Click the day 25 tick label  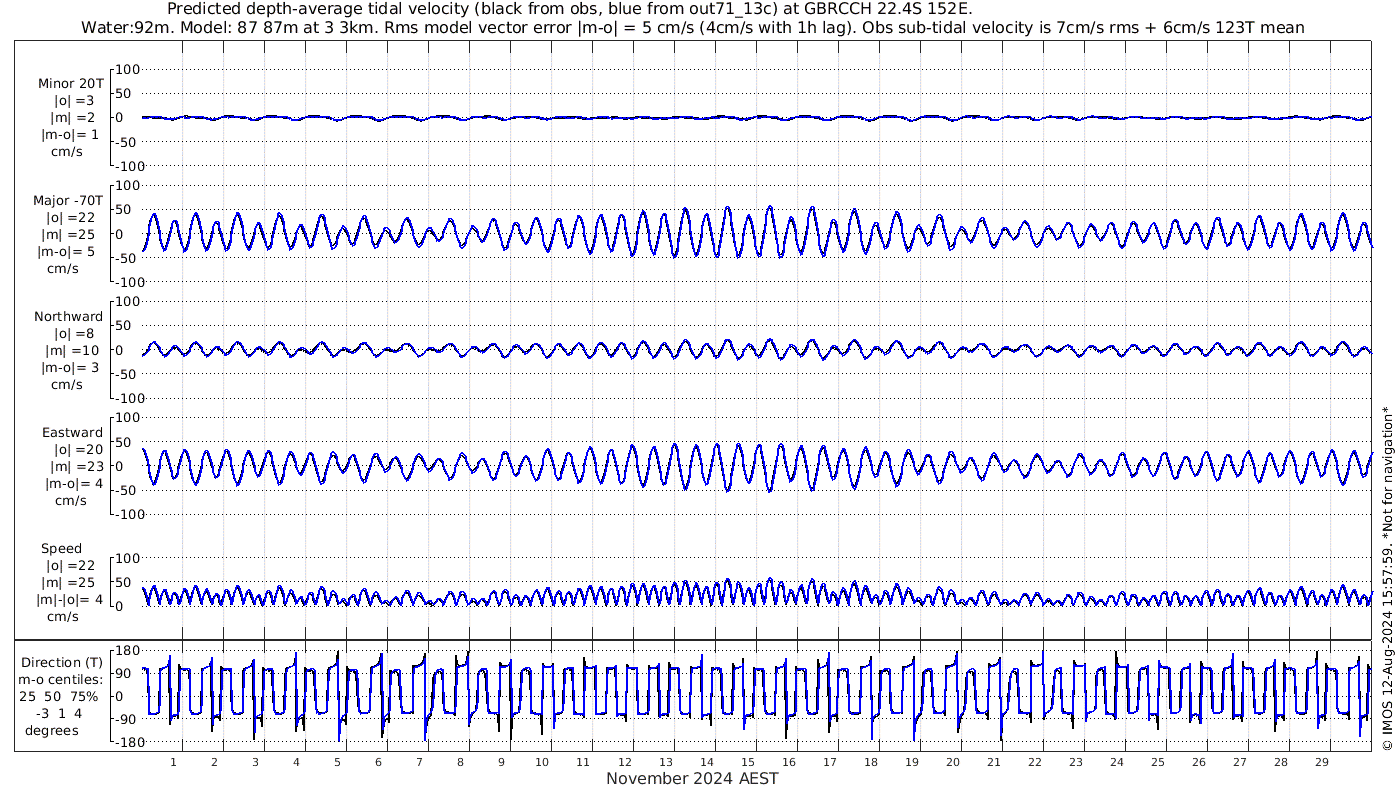1157,762
